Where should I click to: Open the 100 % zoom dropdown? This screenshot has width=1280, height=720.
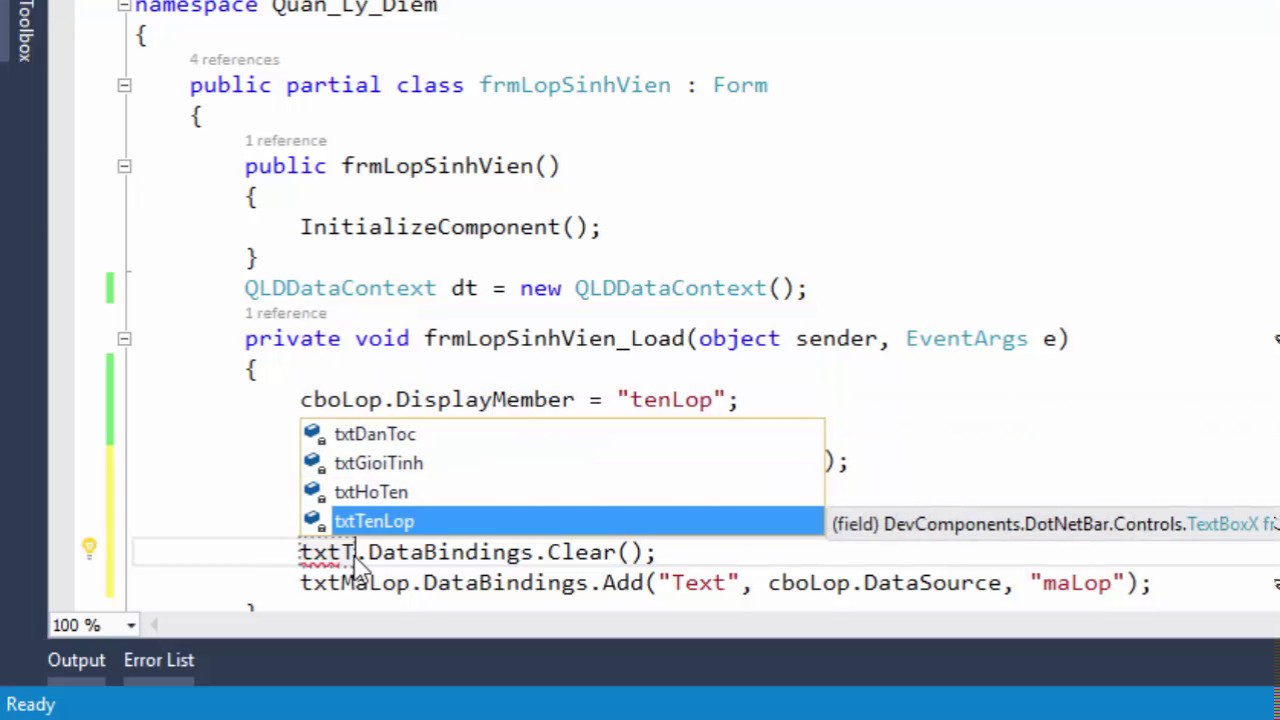[x=131, y=626]
